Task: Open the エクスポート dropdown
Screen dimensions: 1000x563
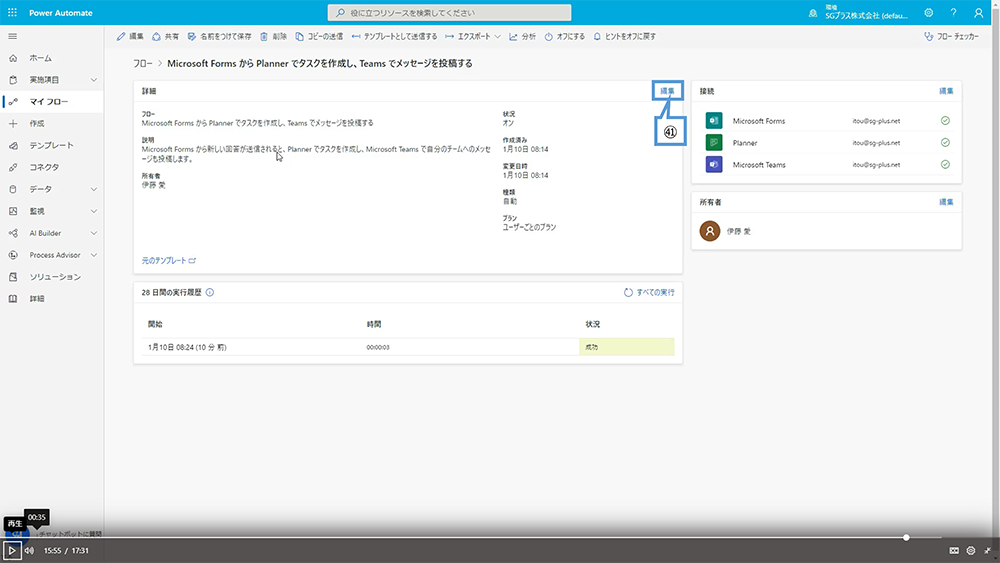Action: [x=473, y=36]
